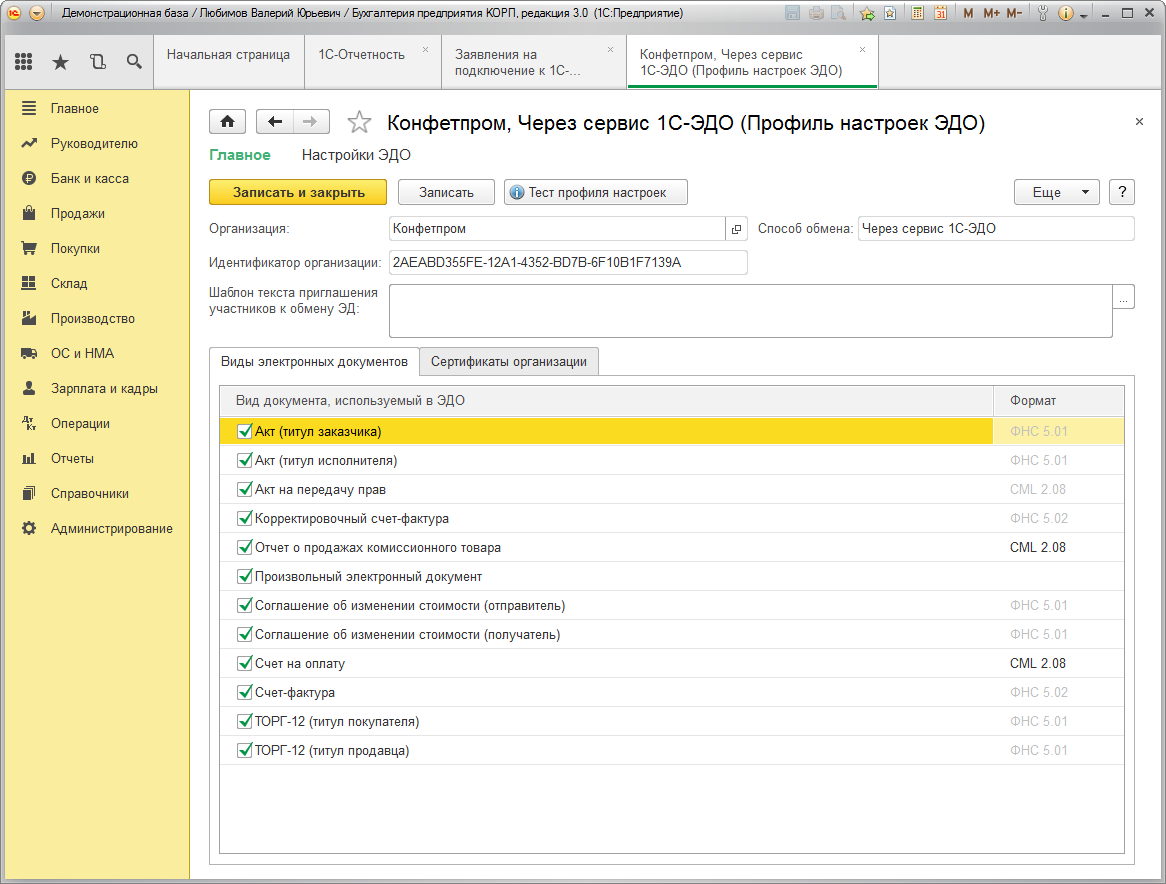Expand title bar dropdown arrow near info

1084,15
